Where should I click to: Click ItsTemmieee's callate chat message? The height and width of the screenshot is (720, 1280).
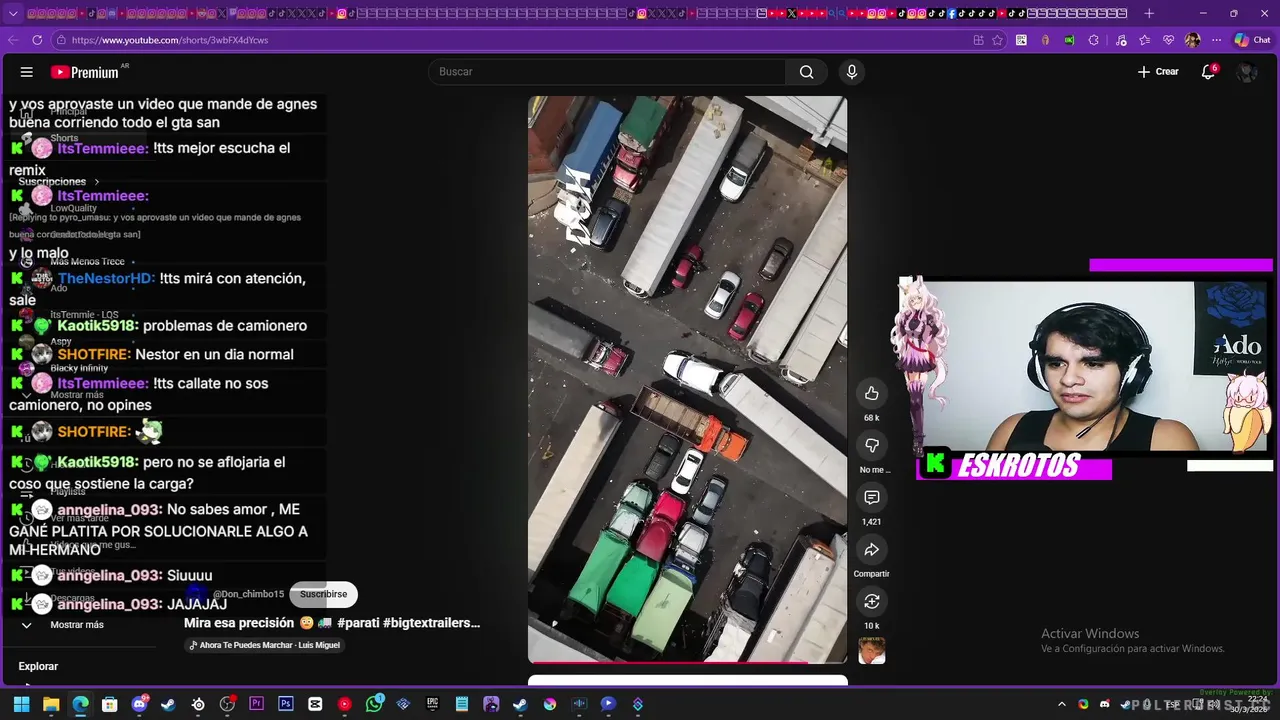click(x=162, y=394)
